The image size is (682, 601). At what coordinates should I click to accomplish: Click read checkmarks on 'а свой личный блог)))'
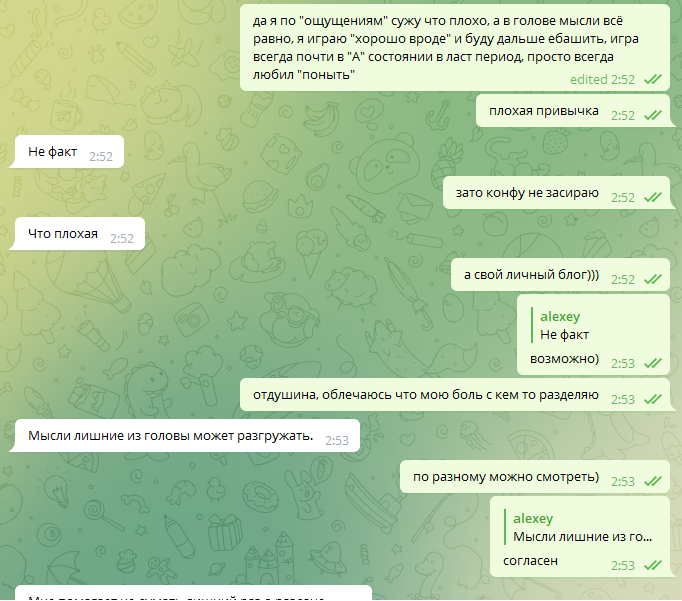point(653,279)
